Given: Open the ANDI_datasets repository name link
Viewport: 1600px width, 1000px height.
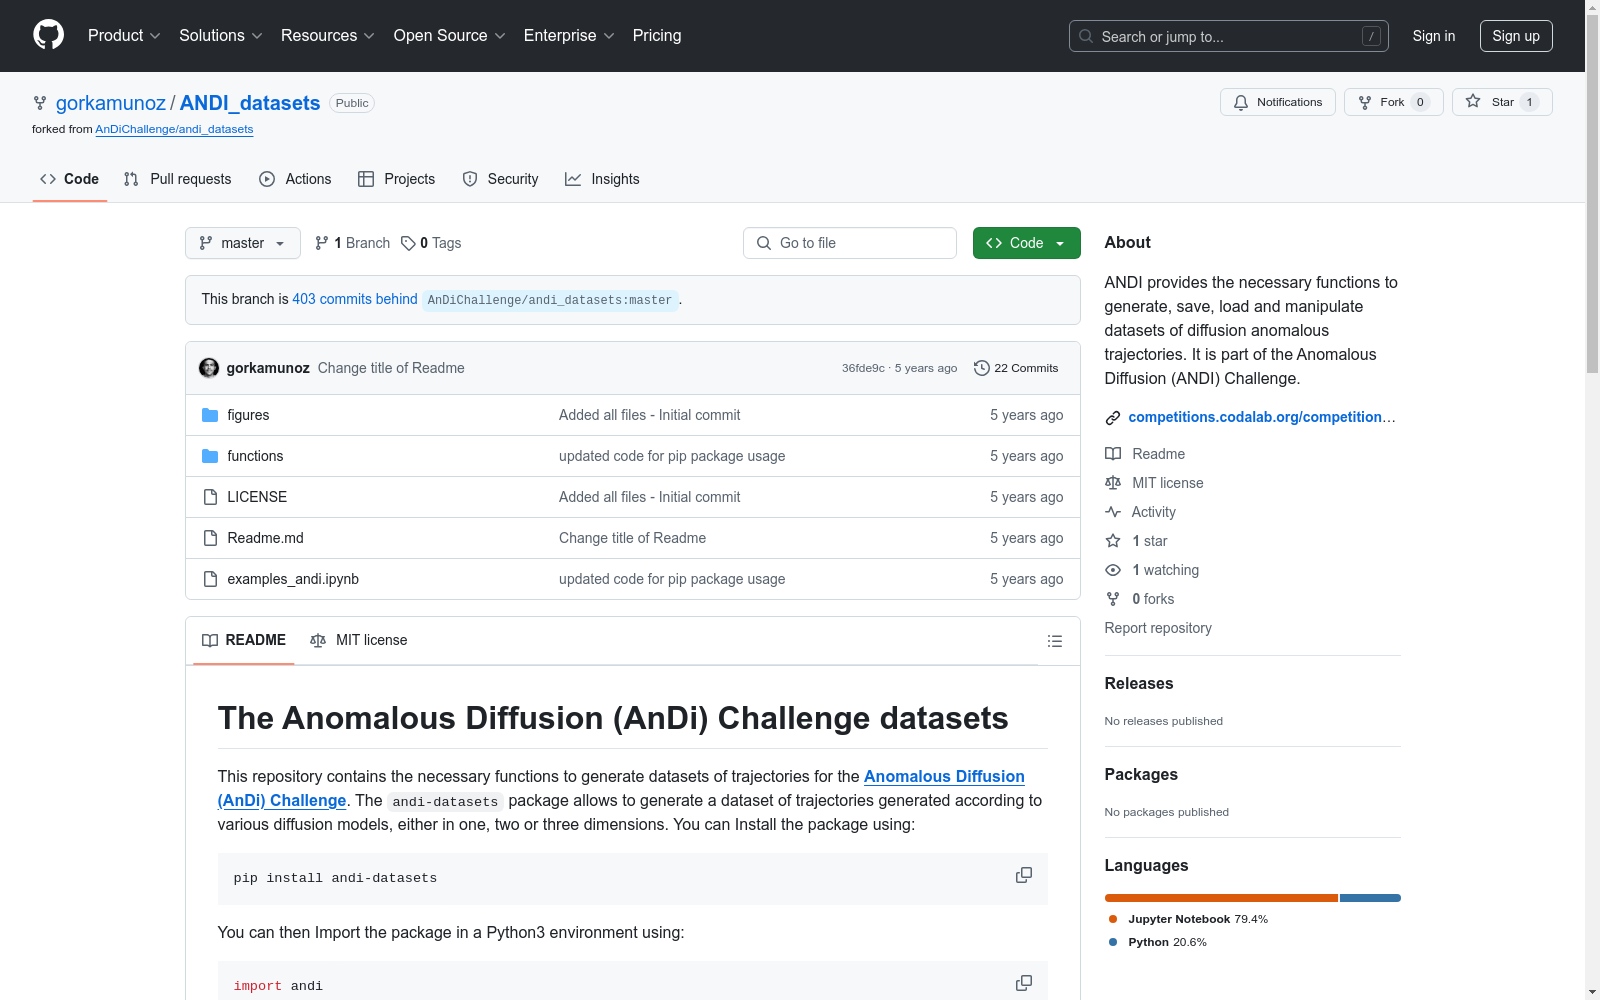Looking at the screenshot, I should [250, 103].
